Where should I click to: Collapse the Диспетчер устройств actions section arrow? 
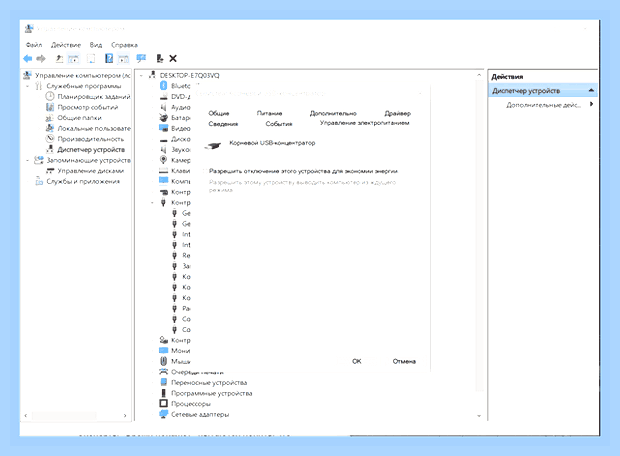(x=591, y=91)
